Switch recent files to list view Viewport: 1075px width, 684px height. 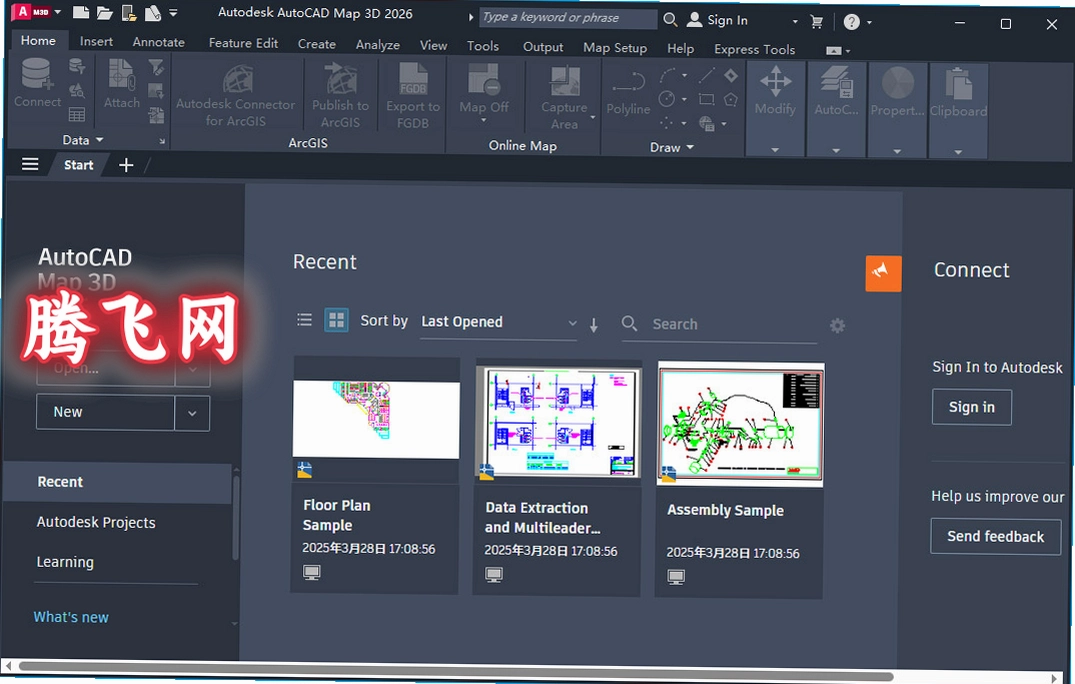tap(304, 319)
